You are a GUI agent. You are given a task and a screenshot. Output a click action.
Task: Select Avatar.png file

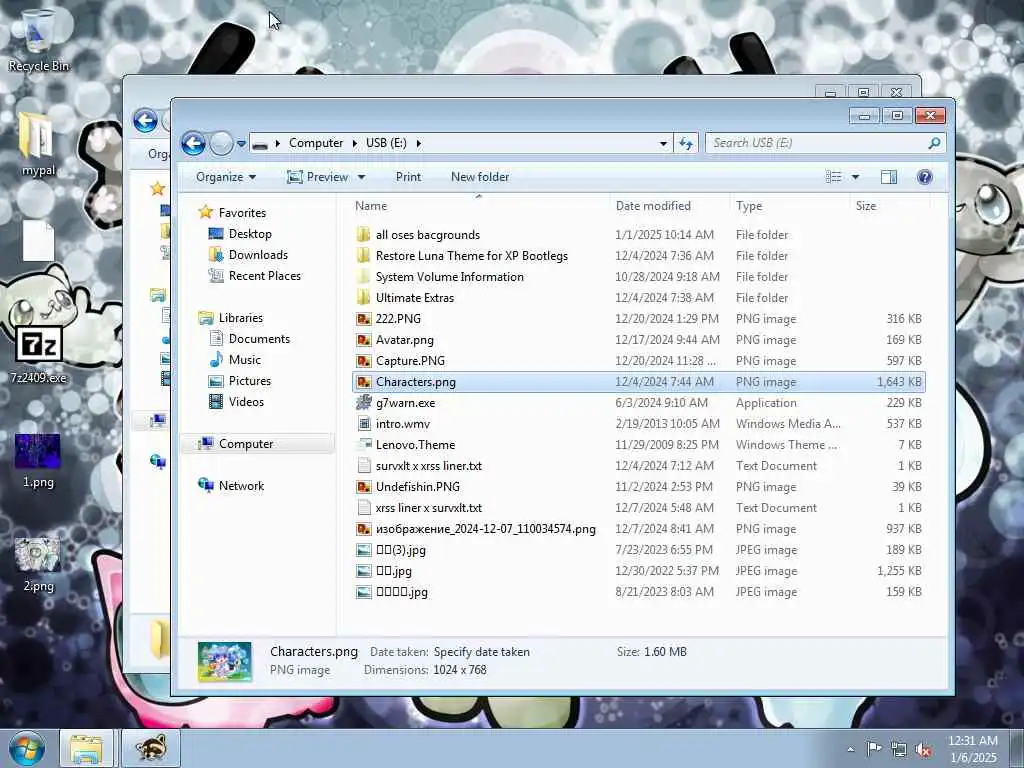[404, 340]
